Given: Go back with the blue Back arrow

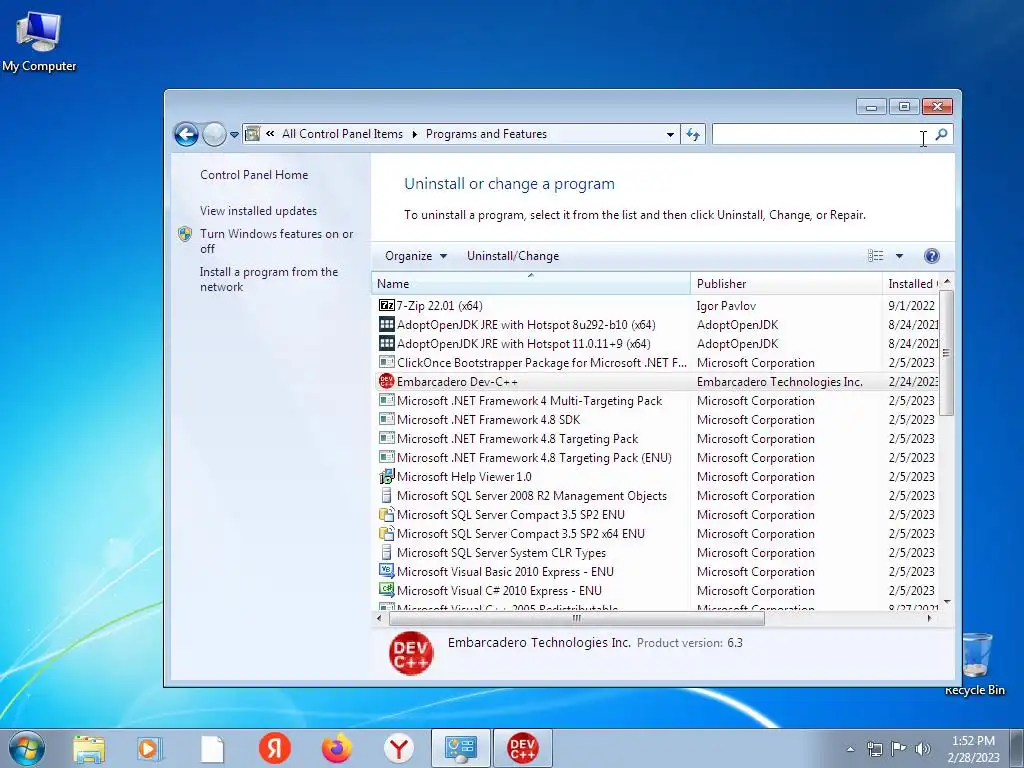Looking at the screenshot, I should (186, 135).
